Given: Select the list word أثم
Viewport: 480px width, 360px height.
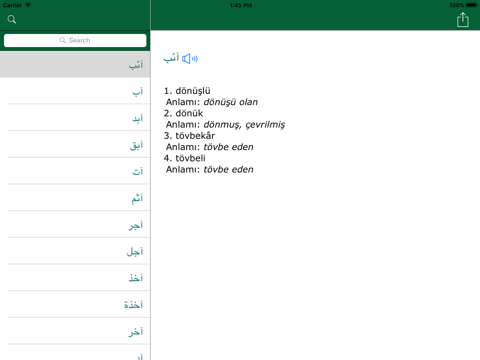Looking at the screenshot, I should pyautogui.click(x=75, y=198).
